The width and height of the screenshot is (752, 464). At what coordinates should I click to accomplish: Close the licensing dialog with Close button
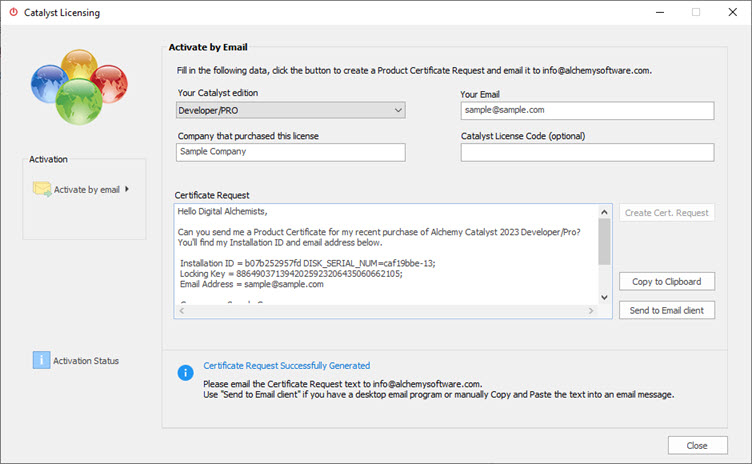tap(697, 445)
